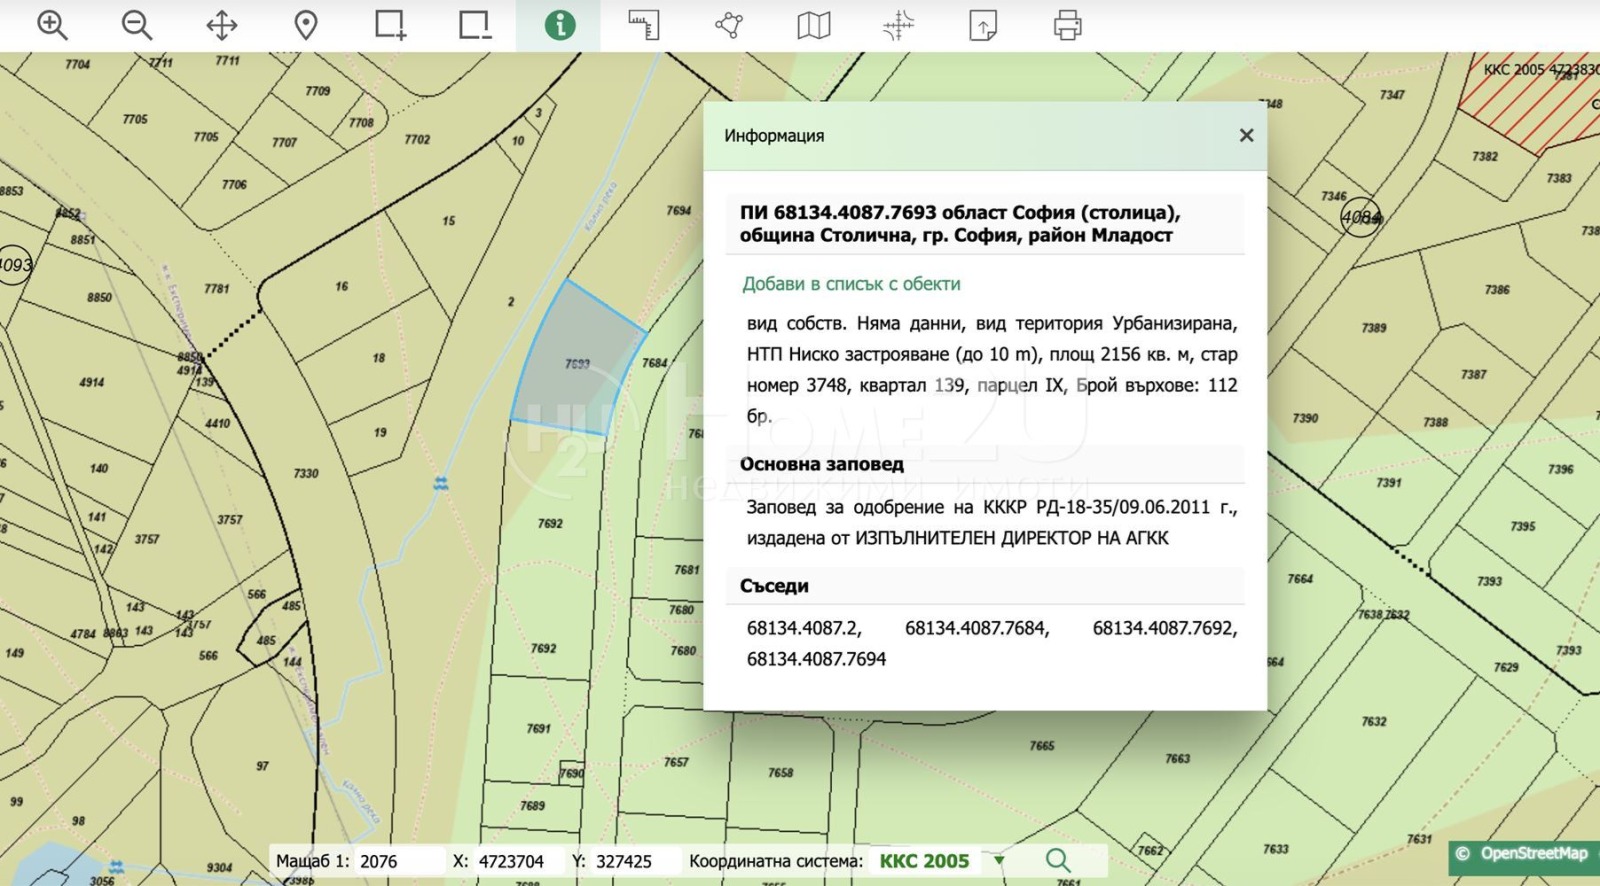Click the X coordinate input field
Screen dimensions: 1600x886
[515, 861]
